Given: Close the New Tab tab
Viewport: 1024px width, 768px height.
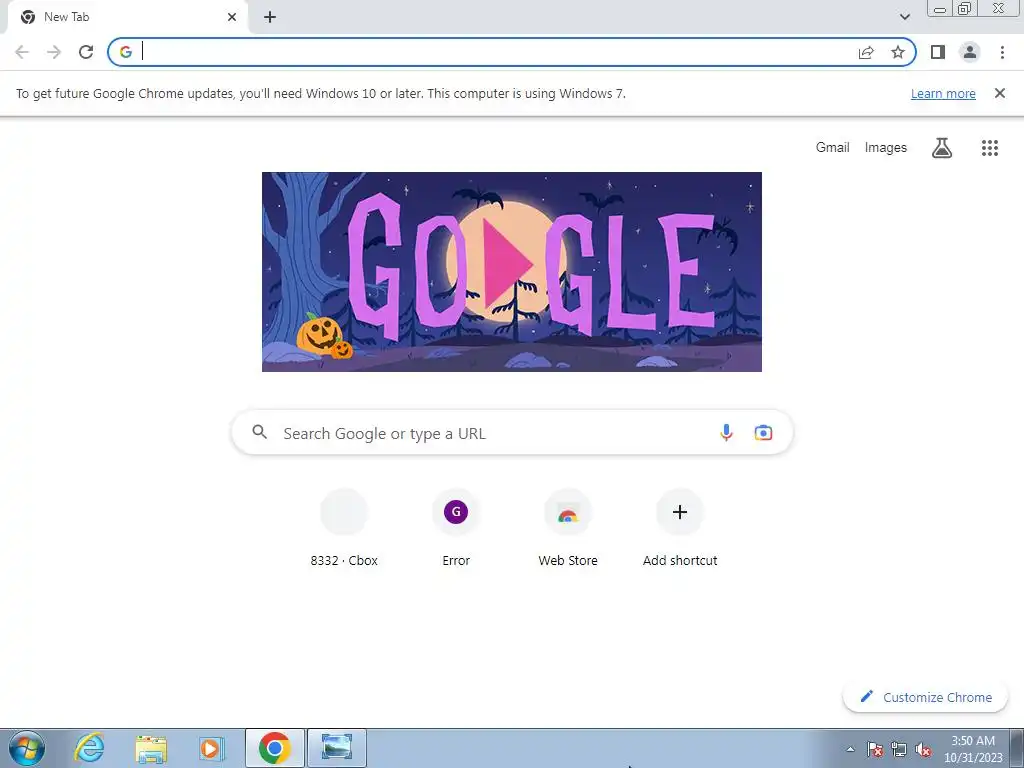Looking at the screenshot, I should click(x=232, y=17).
